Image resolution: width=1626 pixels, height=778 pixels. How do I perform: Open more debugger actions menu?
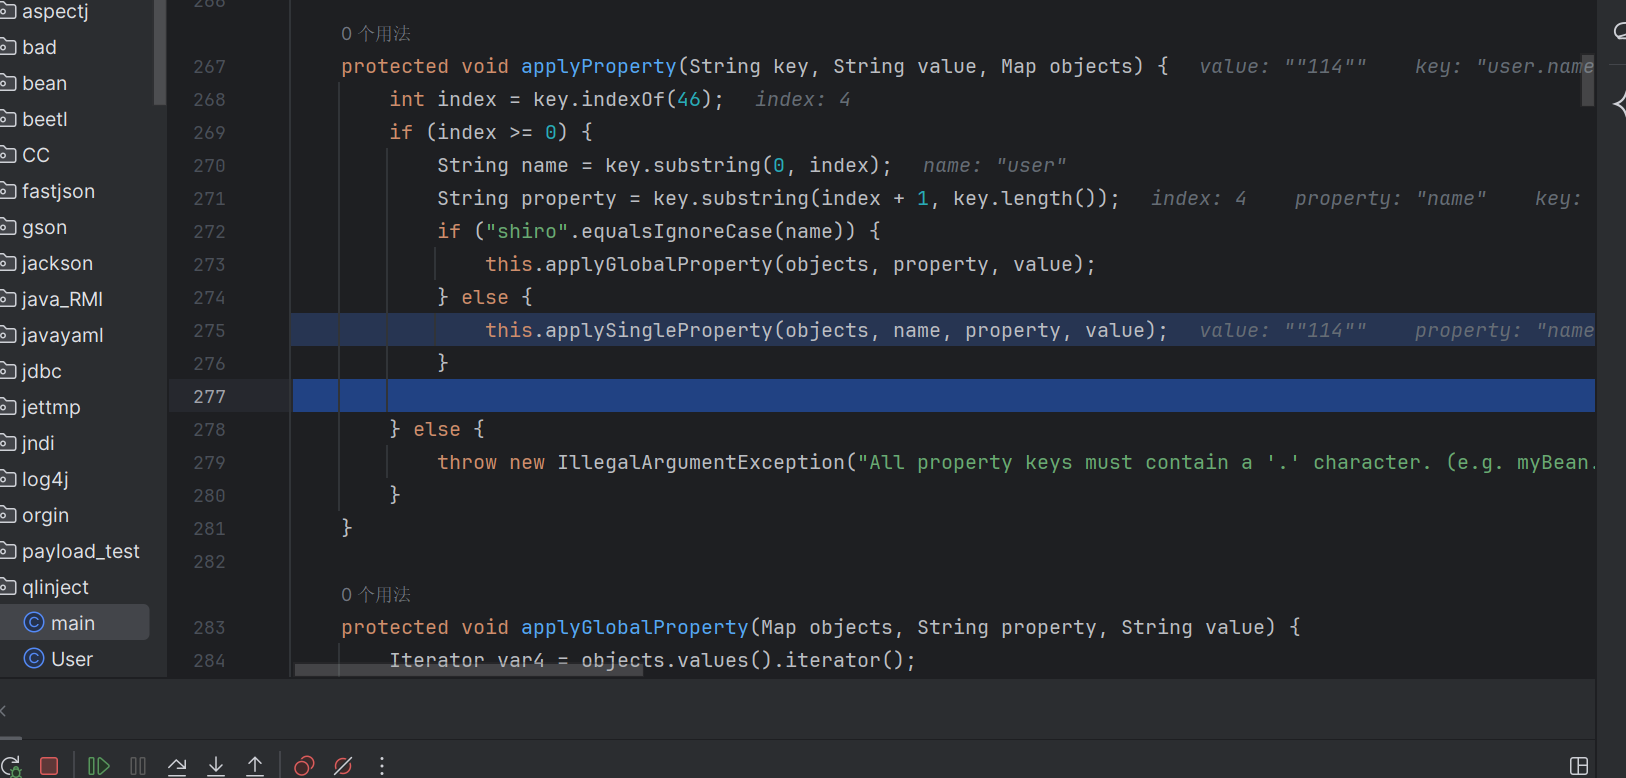coord(382,766)
